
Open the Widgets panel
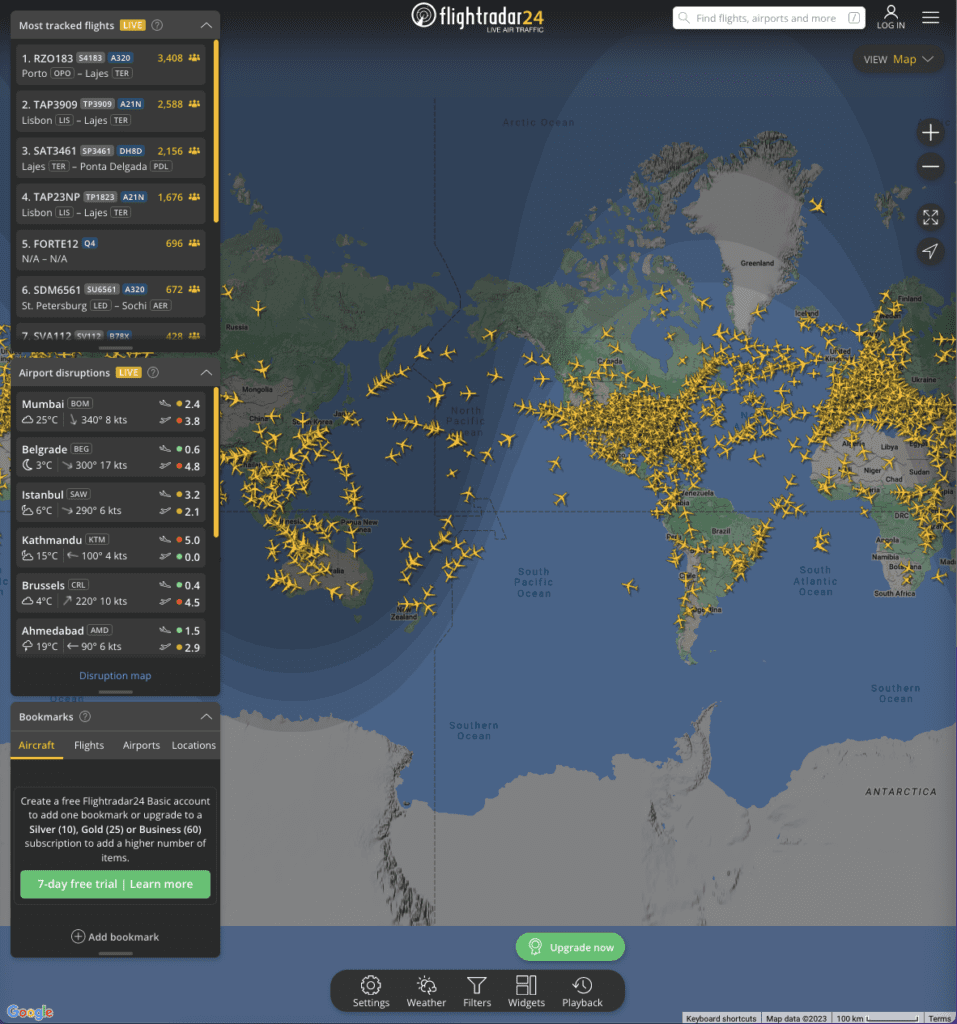pos(526,991)
